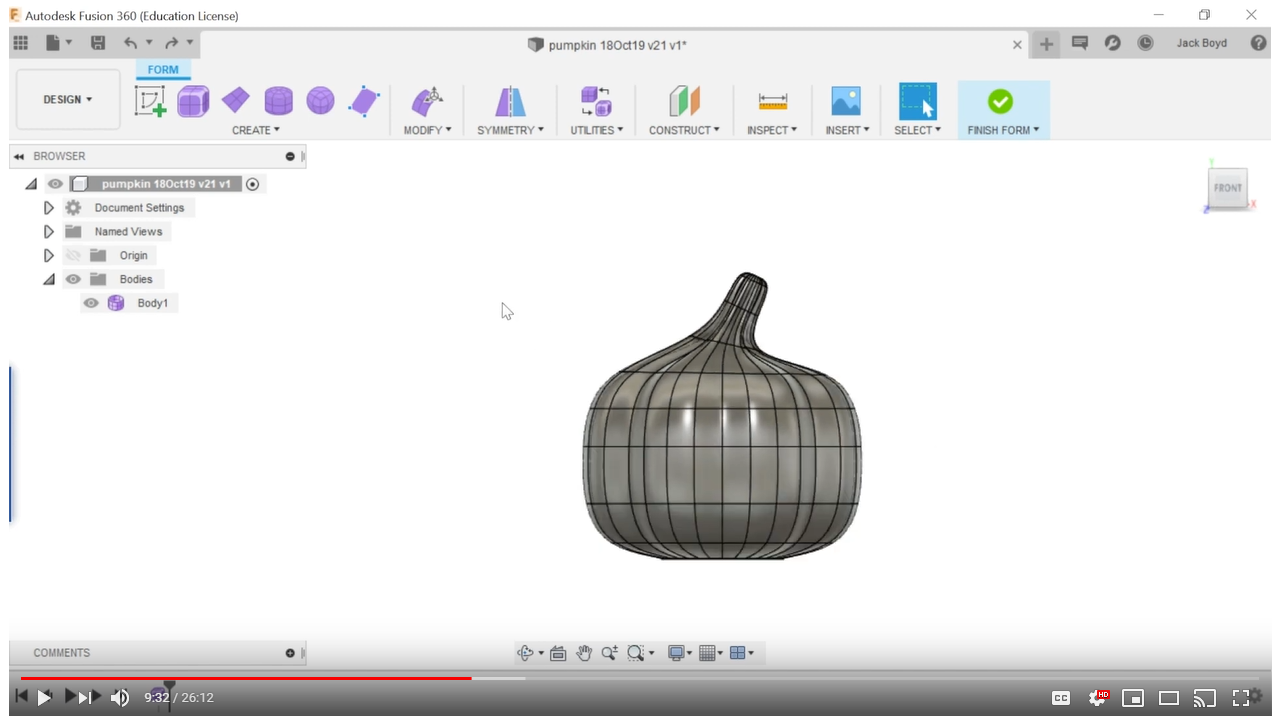1273x720 pixels.
Task: Click the job status clock icon
Action: point(1146,43)
